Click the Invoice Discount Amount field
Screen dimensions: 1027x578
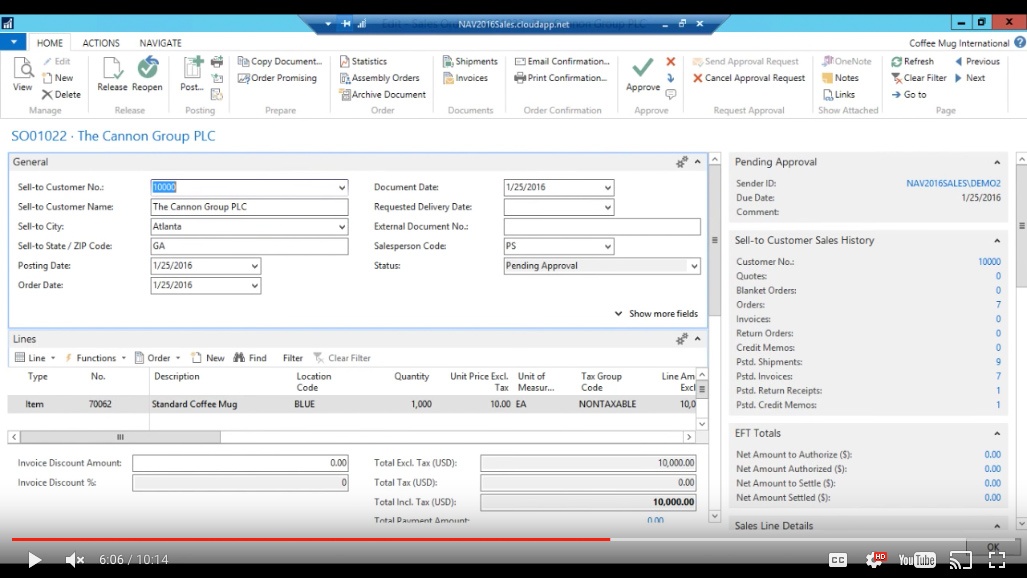(240, 463)
